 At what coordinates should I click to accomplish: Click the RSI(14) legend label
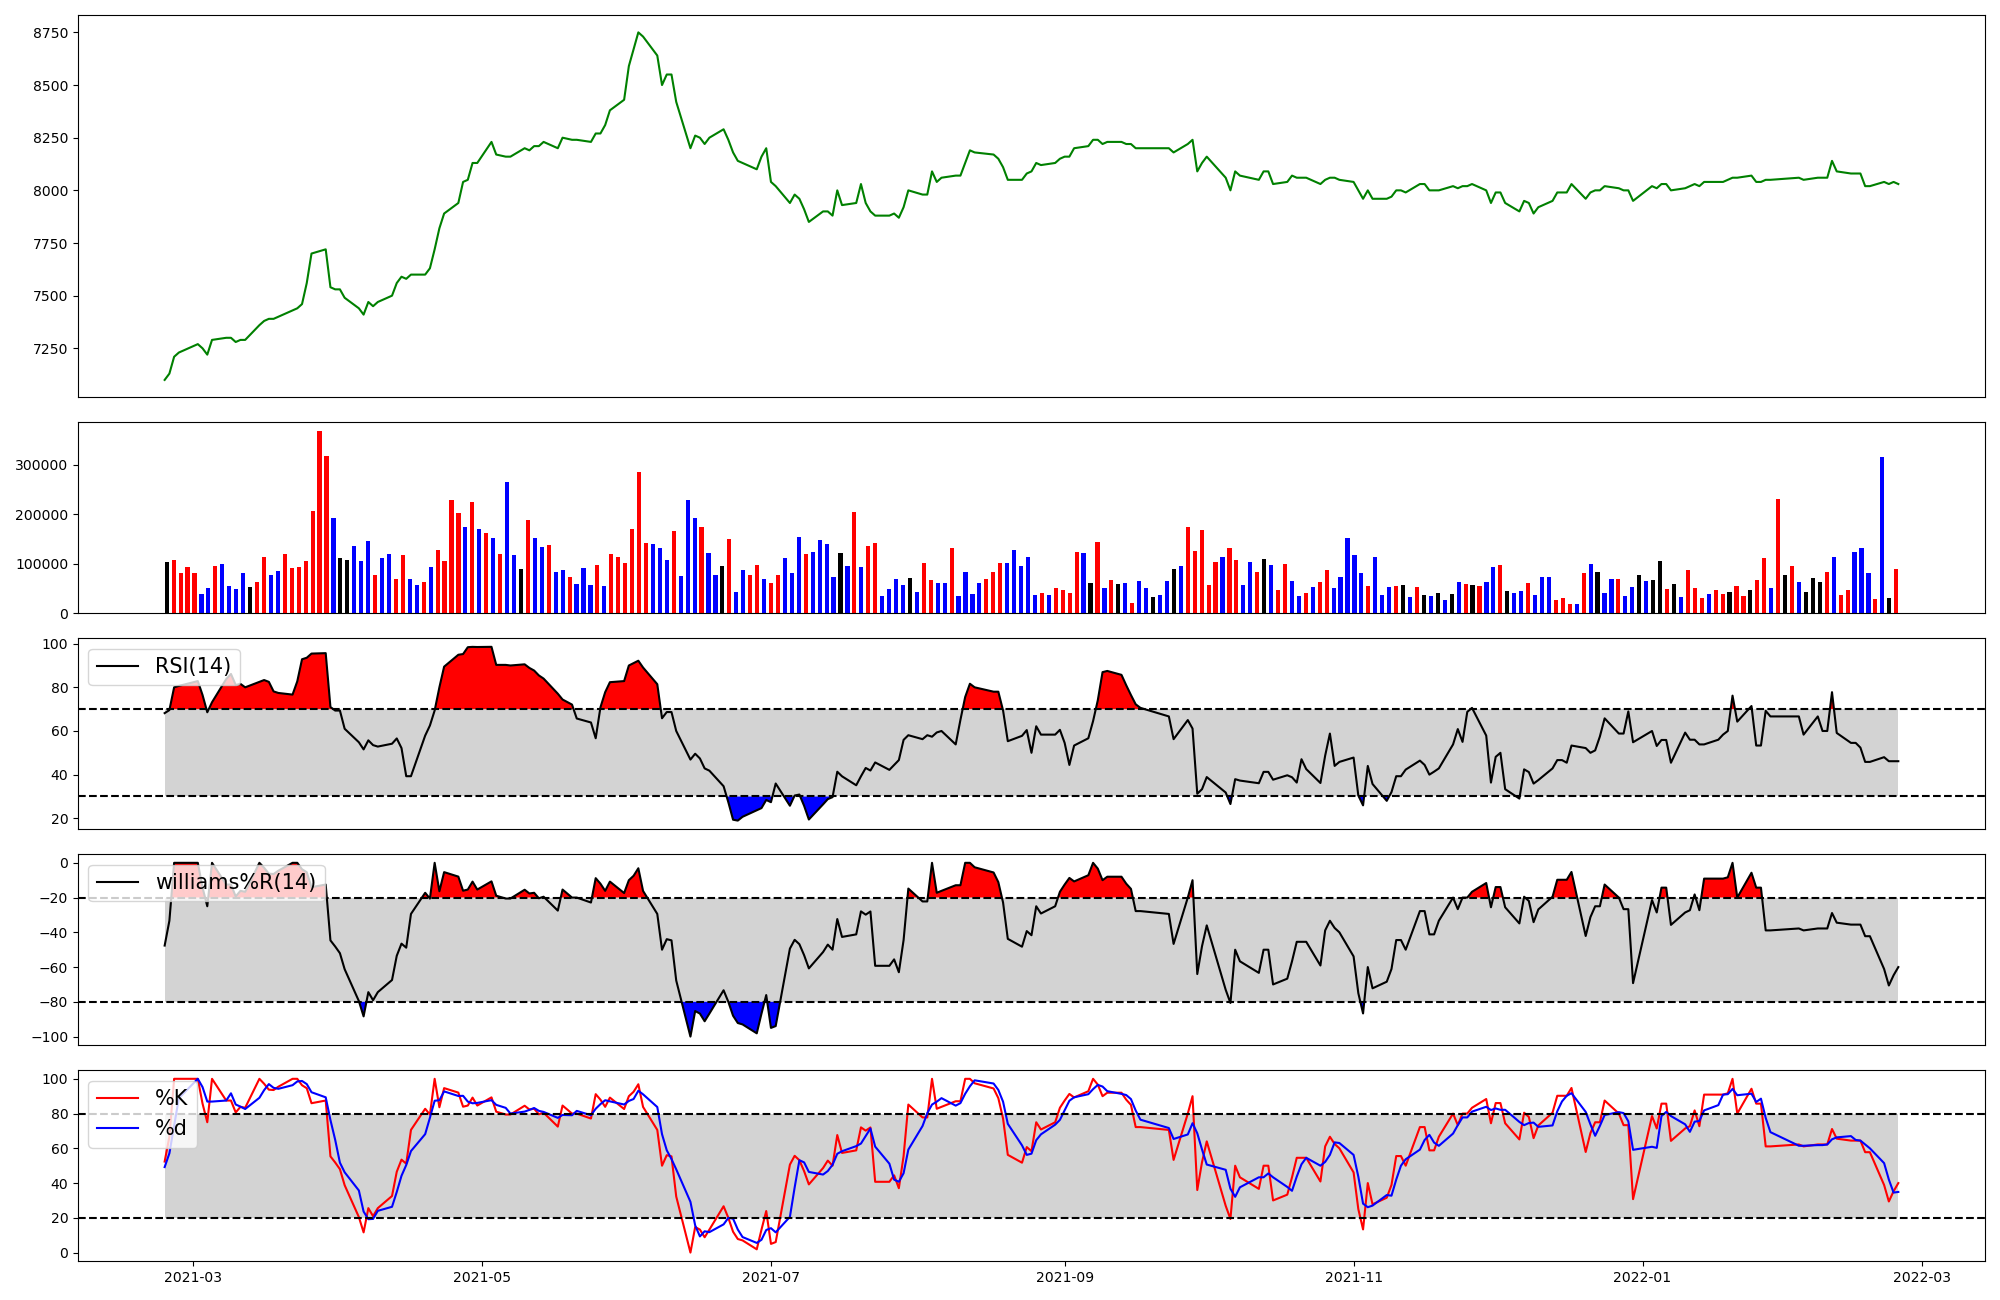(192, 666)
